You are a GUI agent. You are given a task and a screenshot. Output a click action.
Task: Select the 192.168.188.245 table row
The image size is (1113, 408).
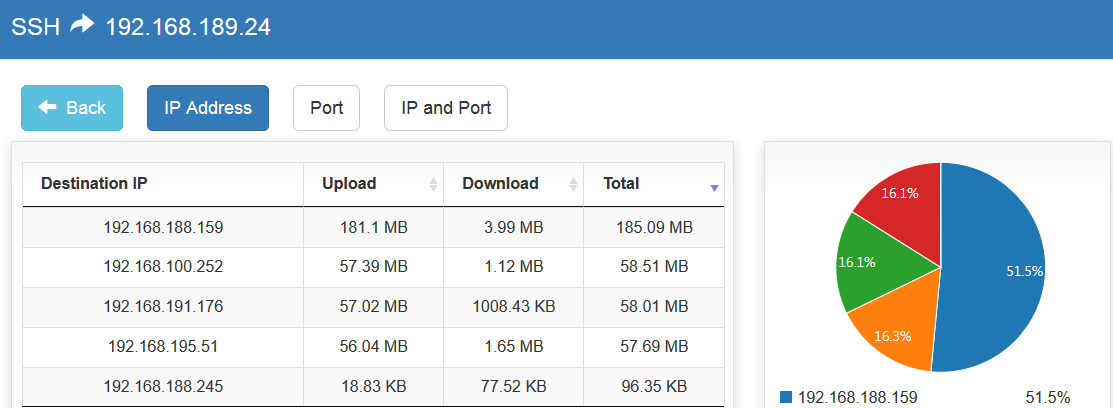[163, 386]
